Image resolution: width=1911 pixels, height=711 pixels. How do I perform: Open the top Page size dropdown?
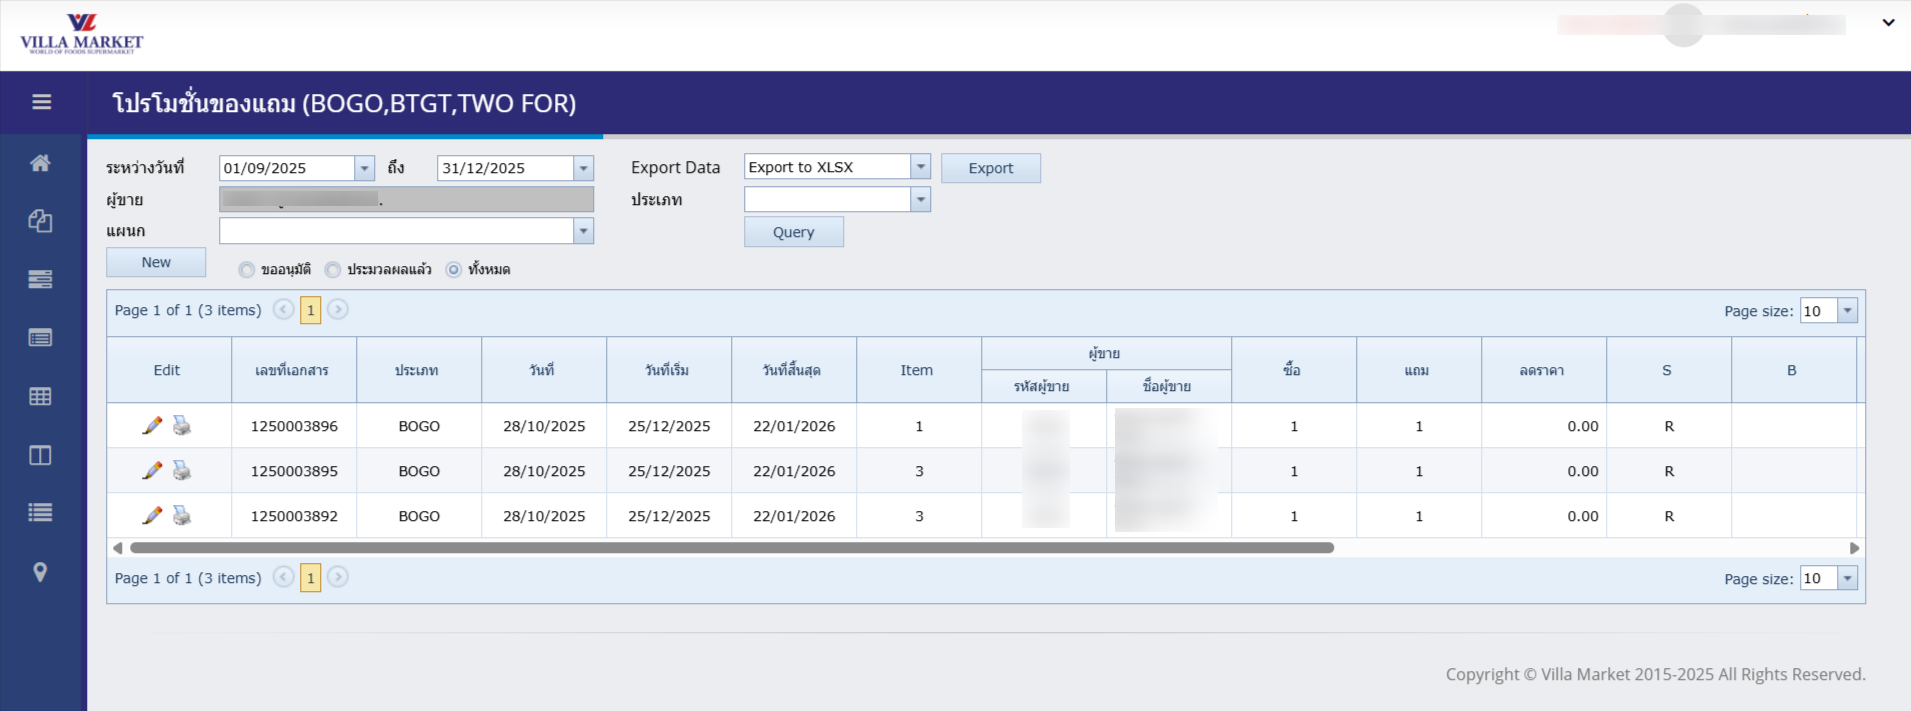(1847, 311)
